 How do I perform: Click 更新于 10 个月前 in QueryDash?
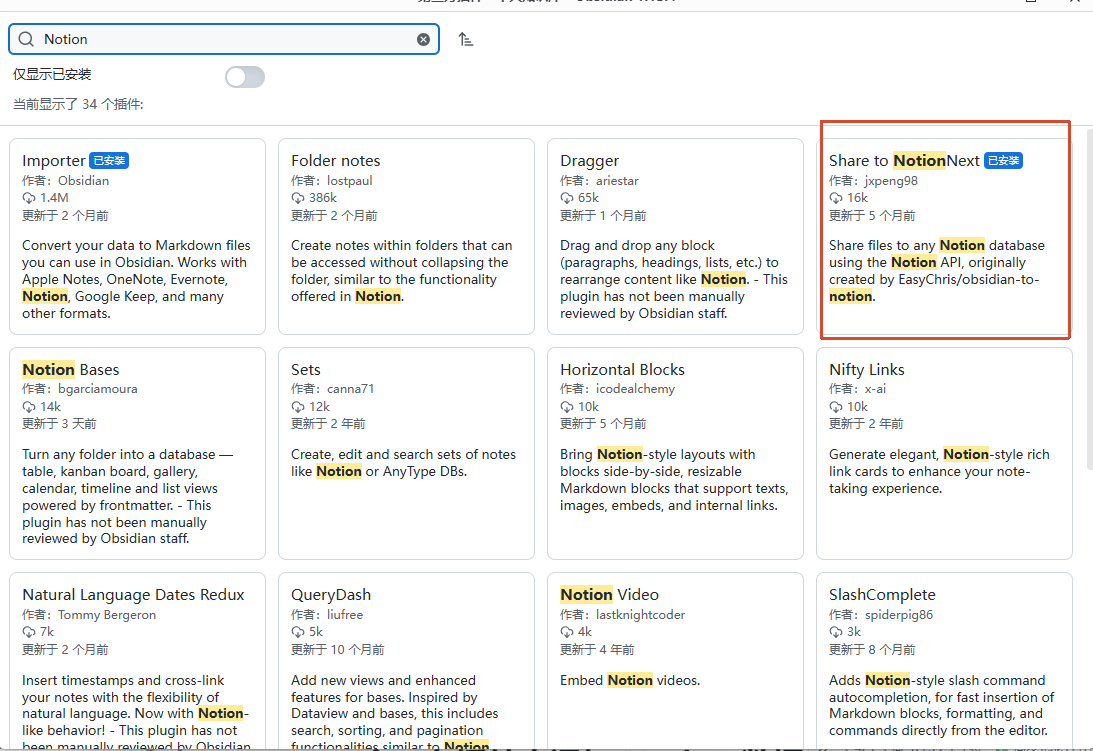coord(337,650)
